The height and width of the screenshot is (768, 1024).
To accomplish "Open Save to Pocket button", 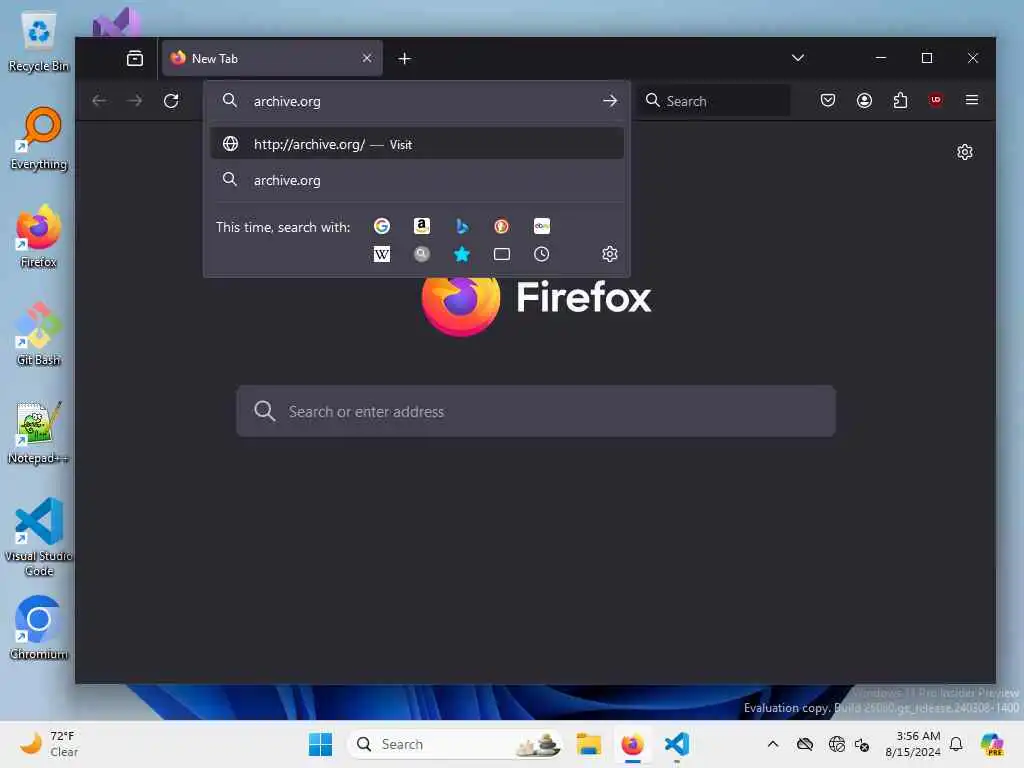I will coord(827,100).
